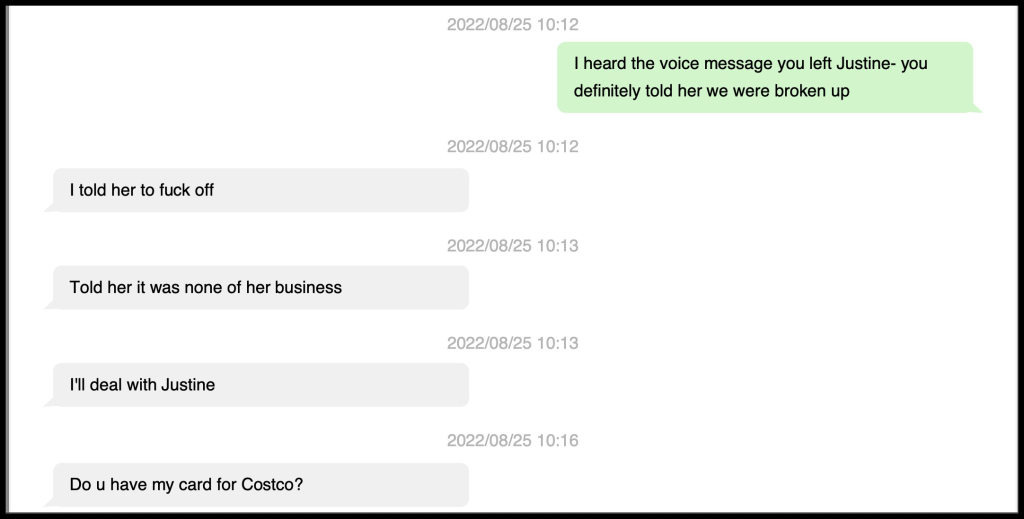Image resolution: width=1024 pixels, height=519 pixels.
Task: Click the 10:12 timestamp above "I told her" message
Action: (512, 147)
